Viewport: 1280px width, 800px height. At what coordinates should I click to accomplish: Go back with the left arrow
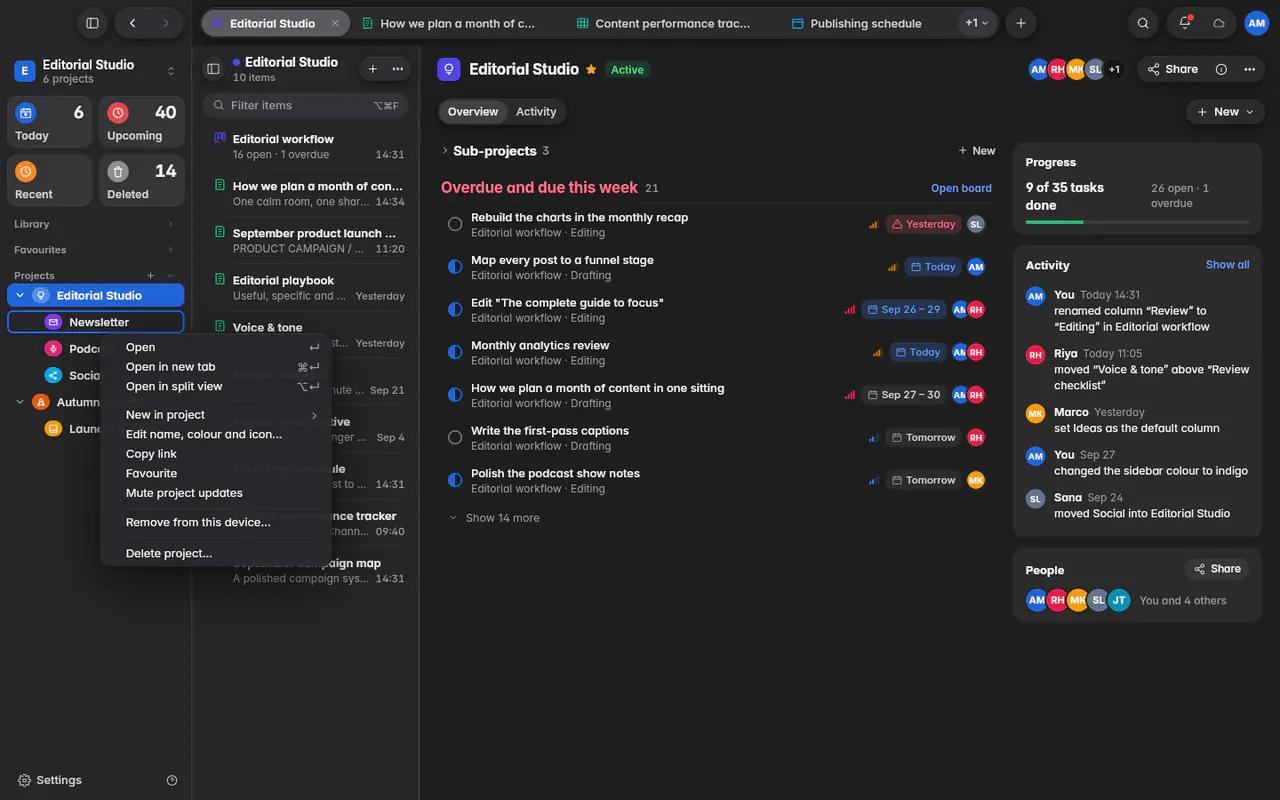[133, 23]
